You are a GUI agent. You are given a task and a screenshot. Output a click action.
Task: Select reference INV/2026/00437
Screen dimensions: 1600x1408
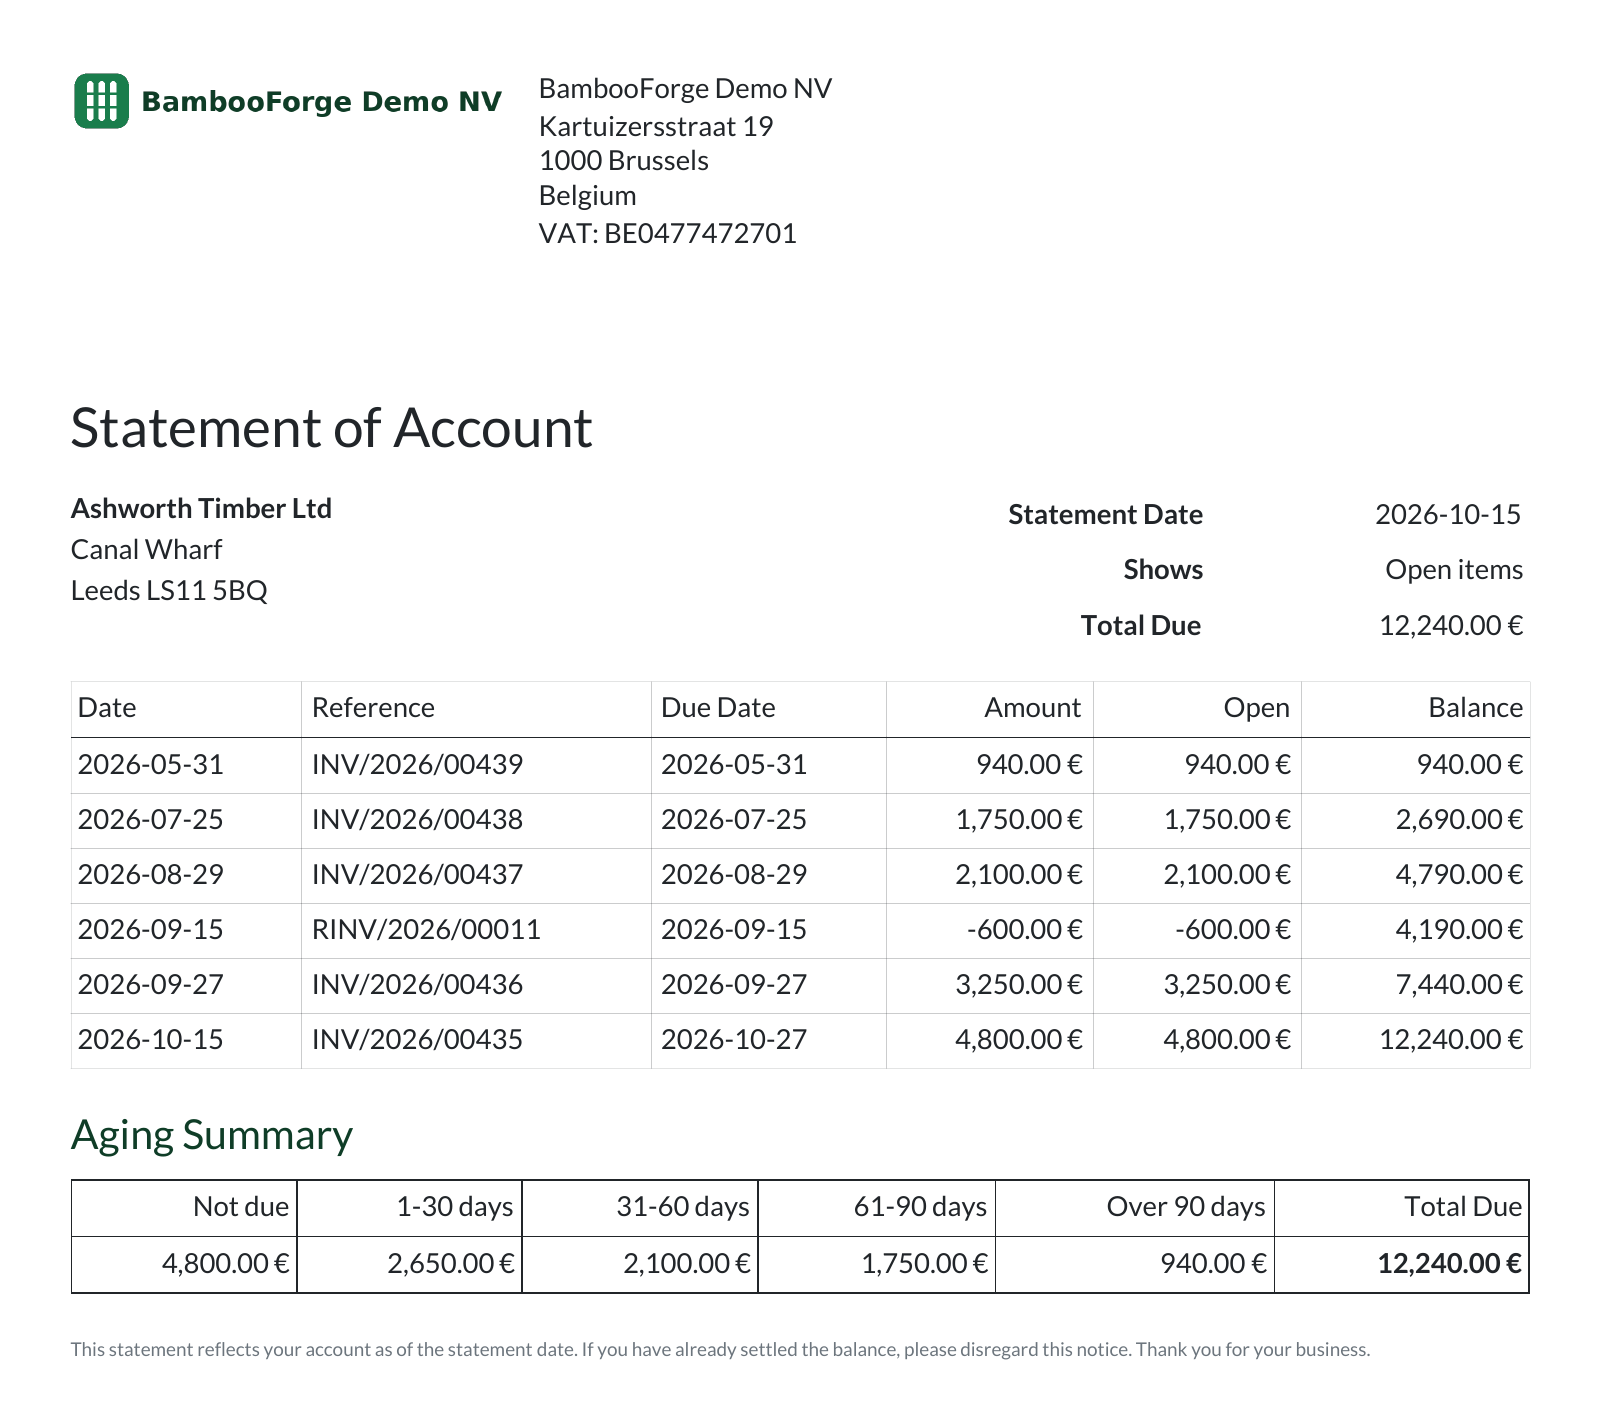point(417,874)
